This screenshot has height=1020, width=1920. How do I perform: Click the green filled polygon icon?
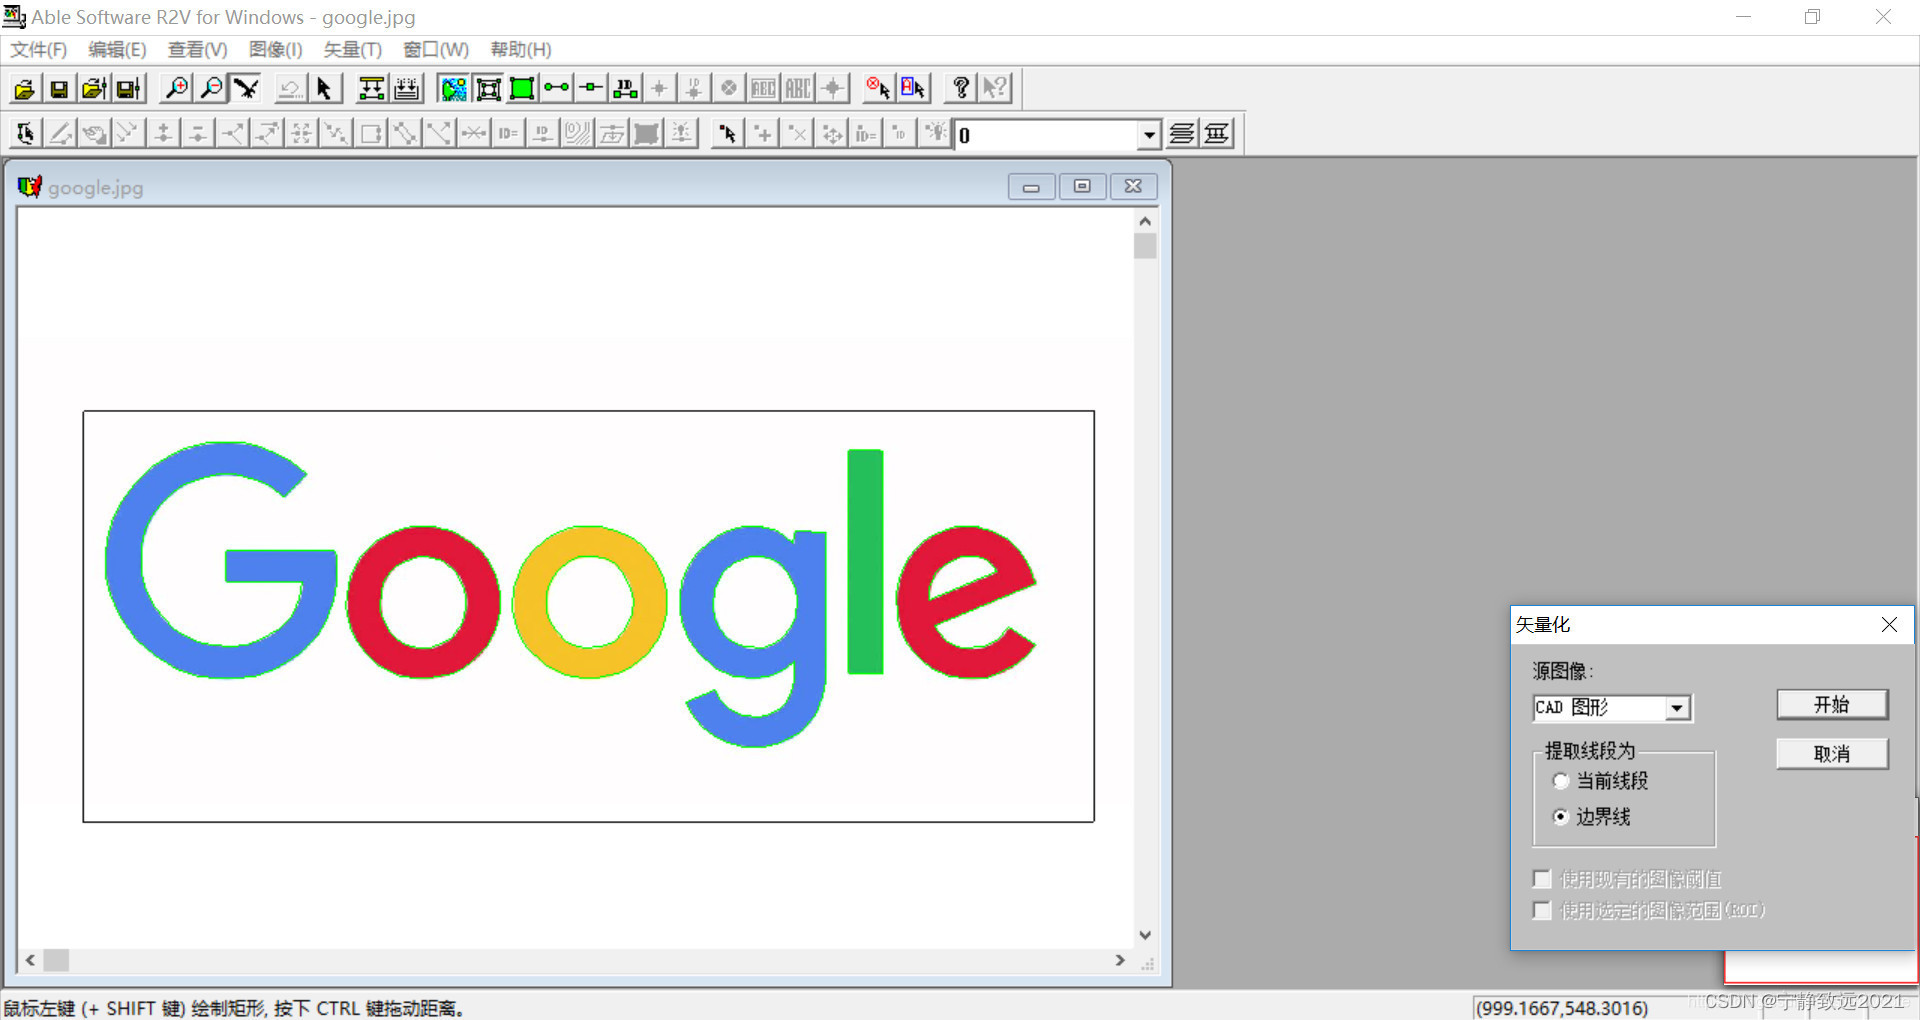522,89
